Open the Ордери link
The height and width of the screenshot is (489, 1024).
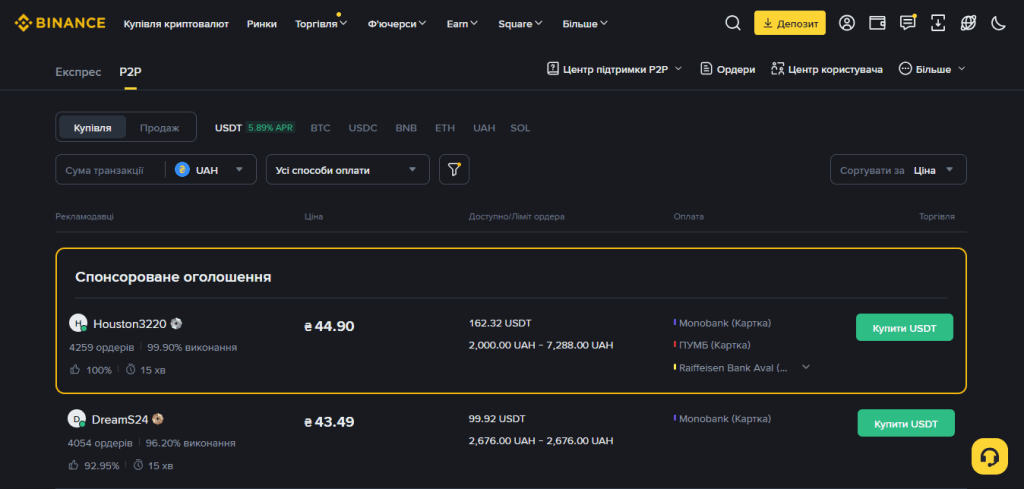click(x=736, y=69)
